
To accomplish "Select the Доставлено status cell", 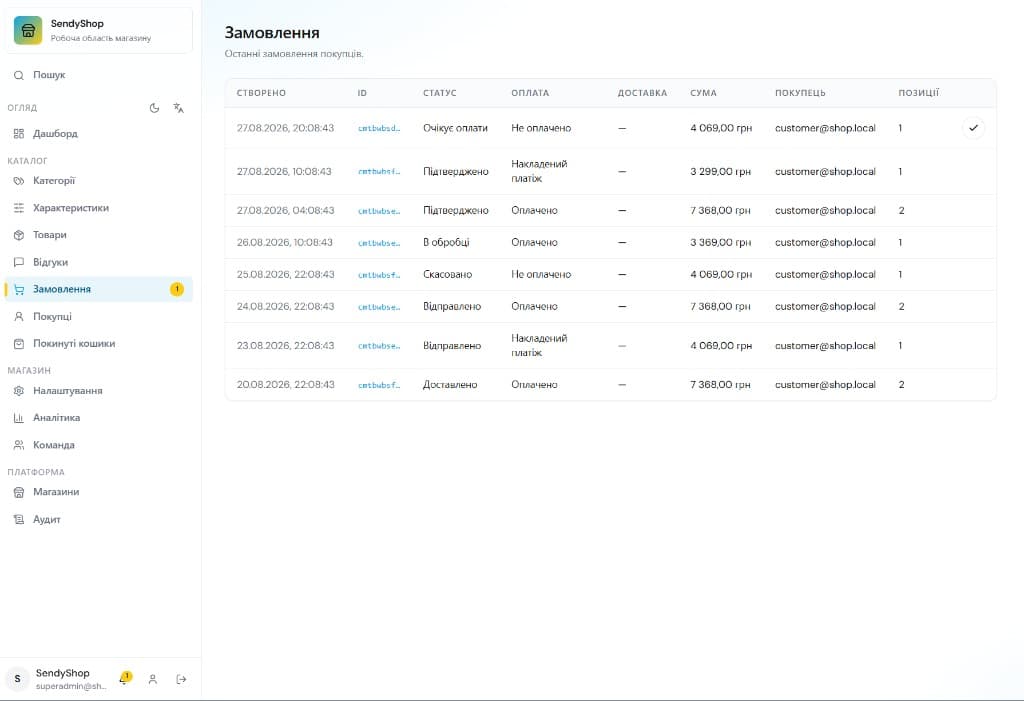I will (x=450, y=385).
